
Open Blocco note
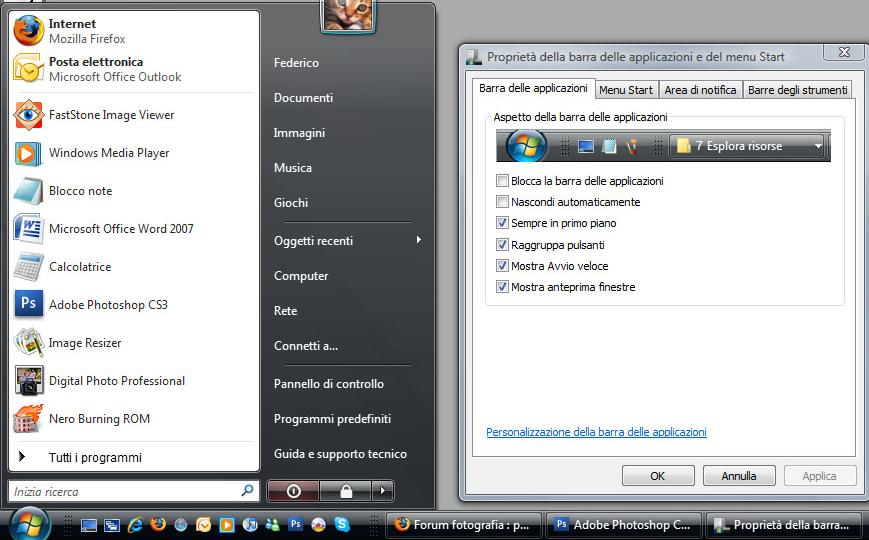pyautogui.click(x=134, y=191)
